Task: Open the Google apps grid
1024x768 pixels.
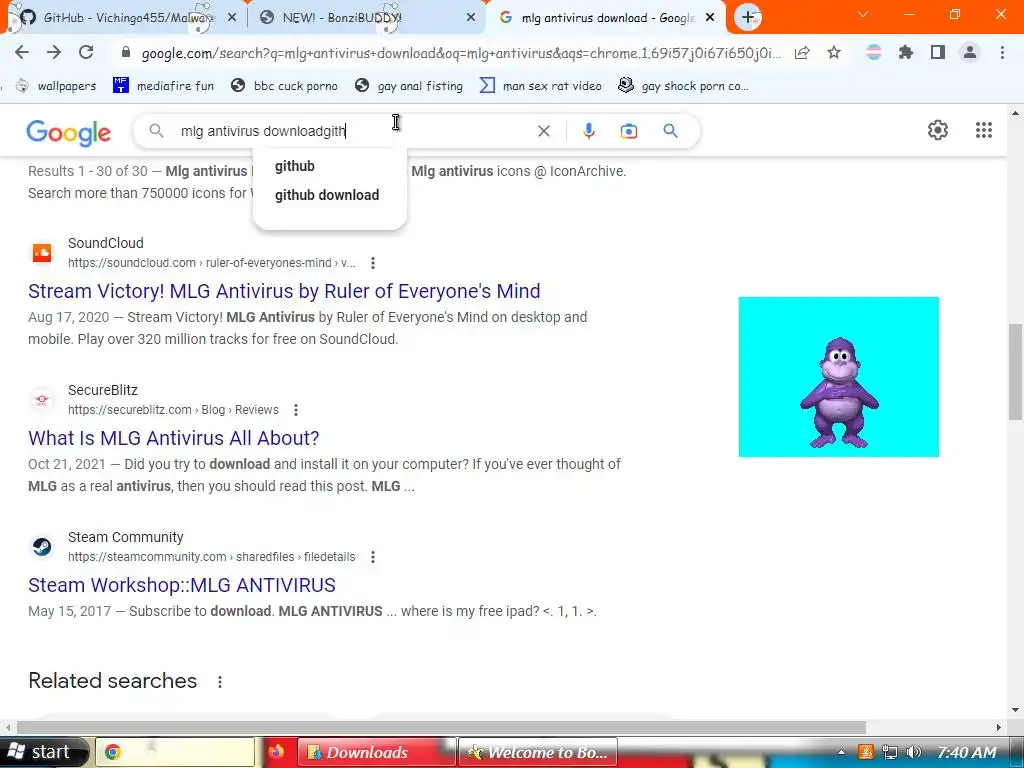Action: click(984, 131)
